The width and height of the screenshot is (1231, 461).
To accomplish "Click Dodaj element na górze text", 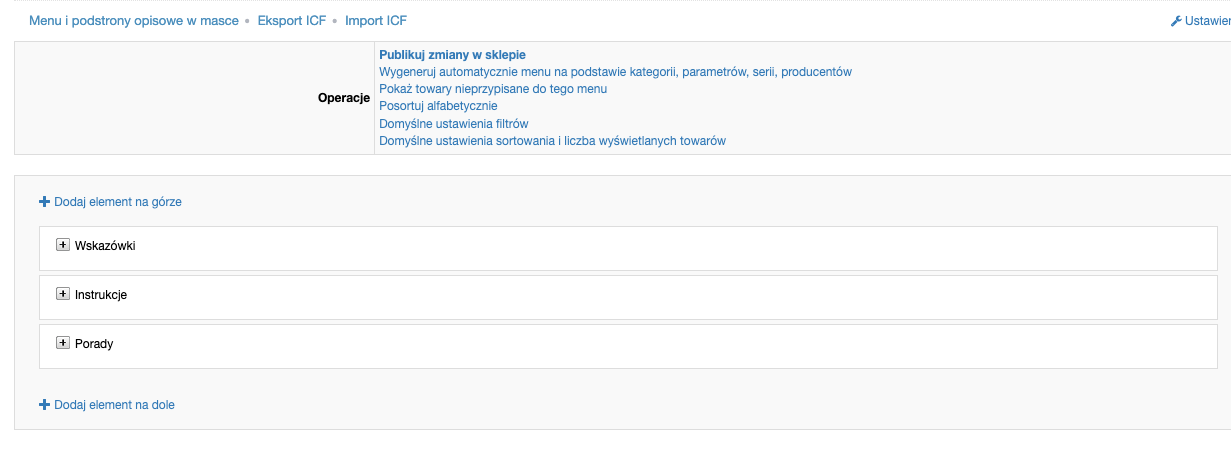I will click(x=118, y=202).
